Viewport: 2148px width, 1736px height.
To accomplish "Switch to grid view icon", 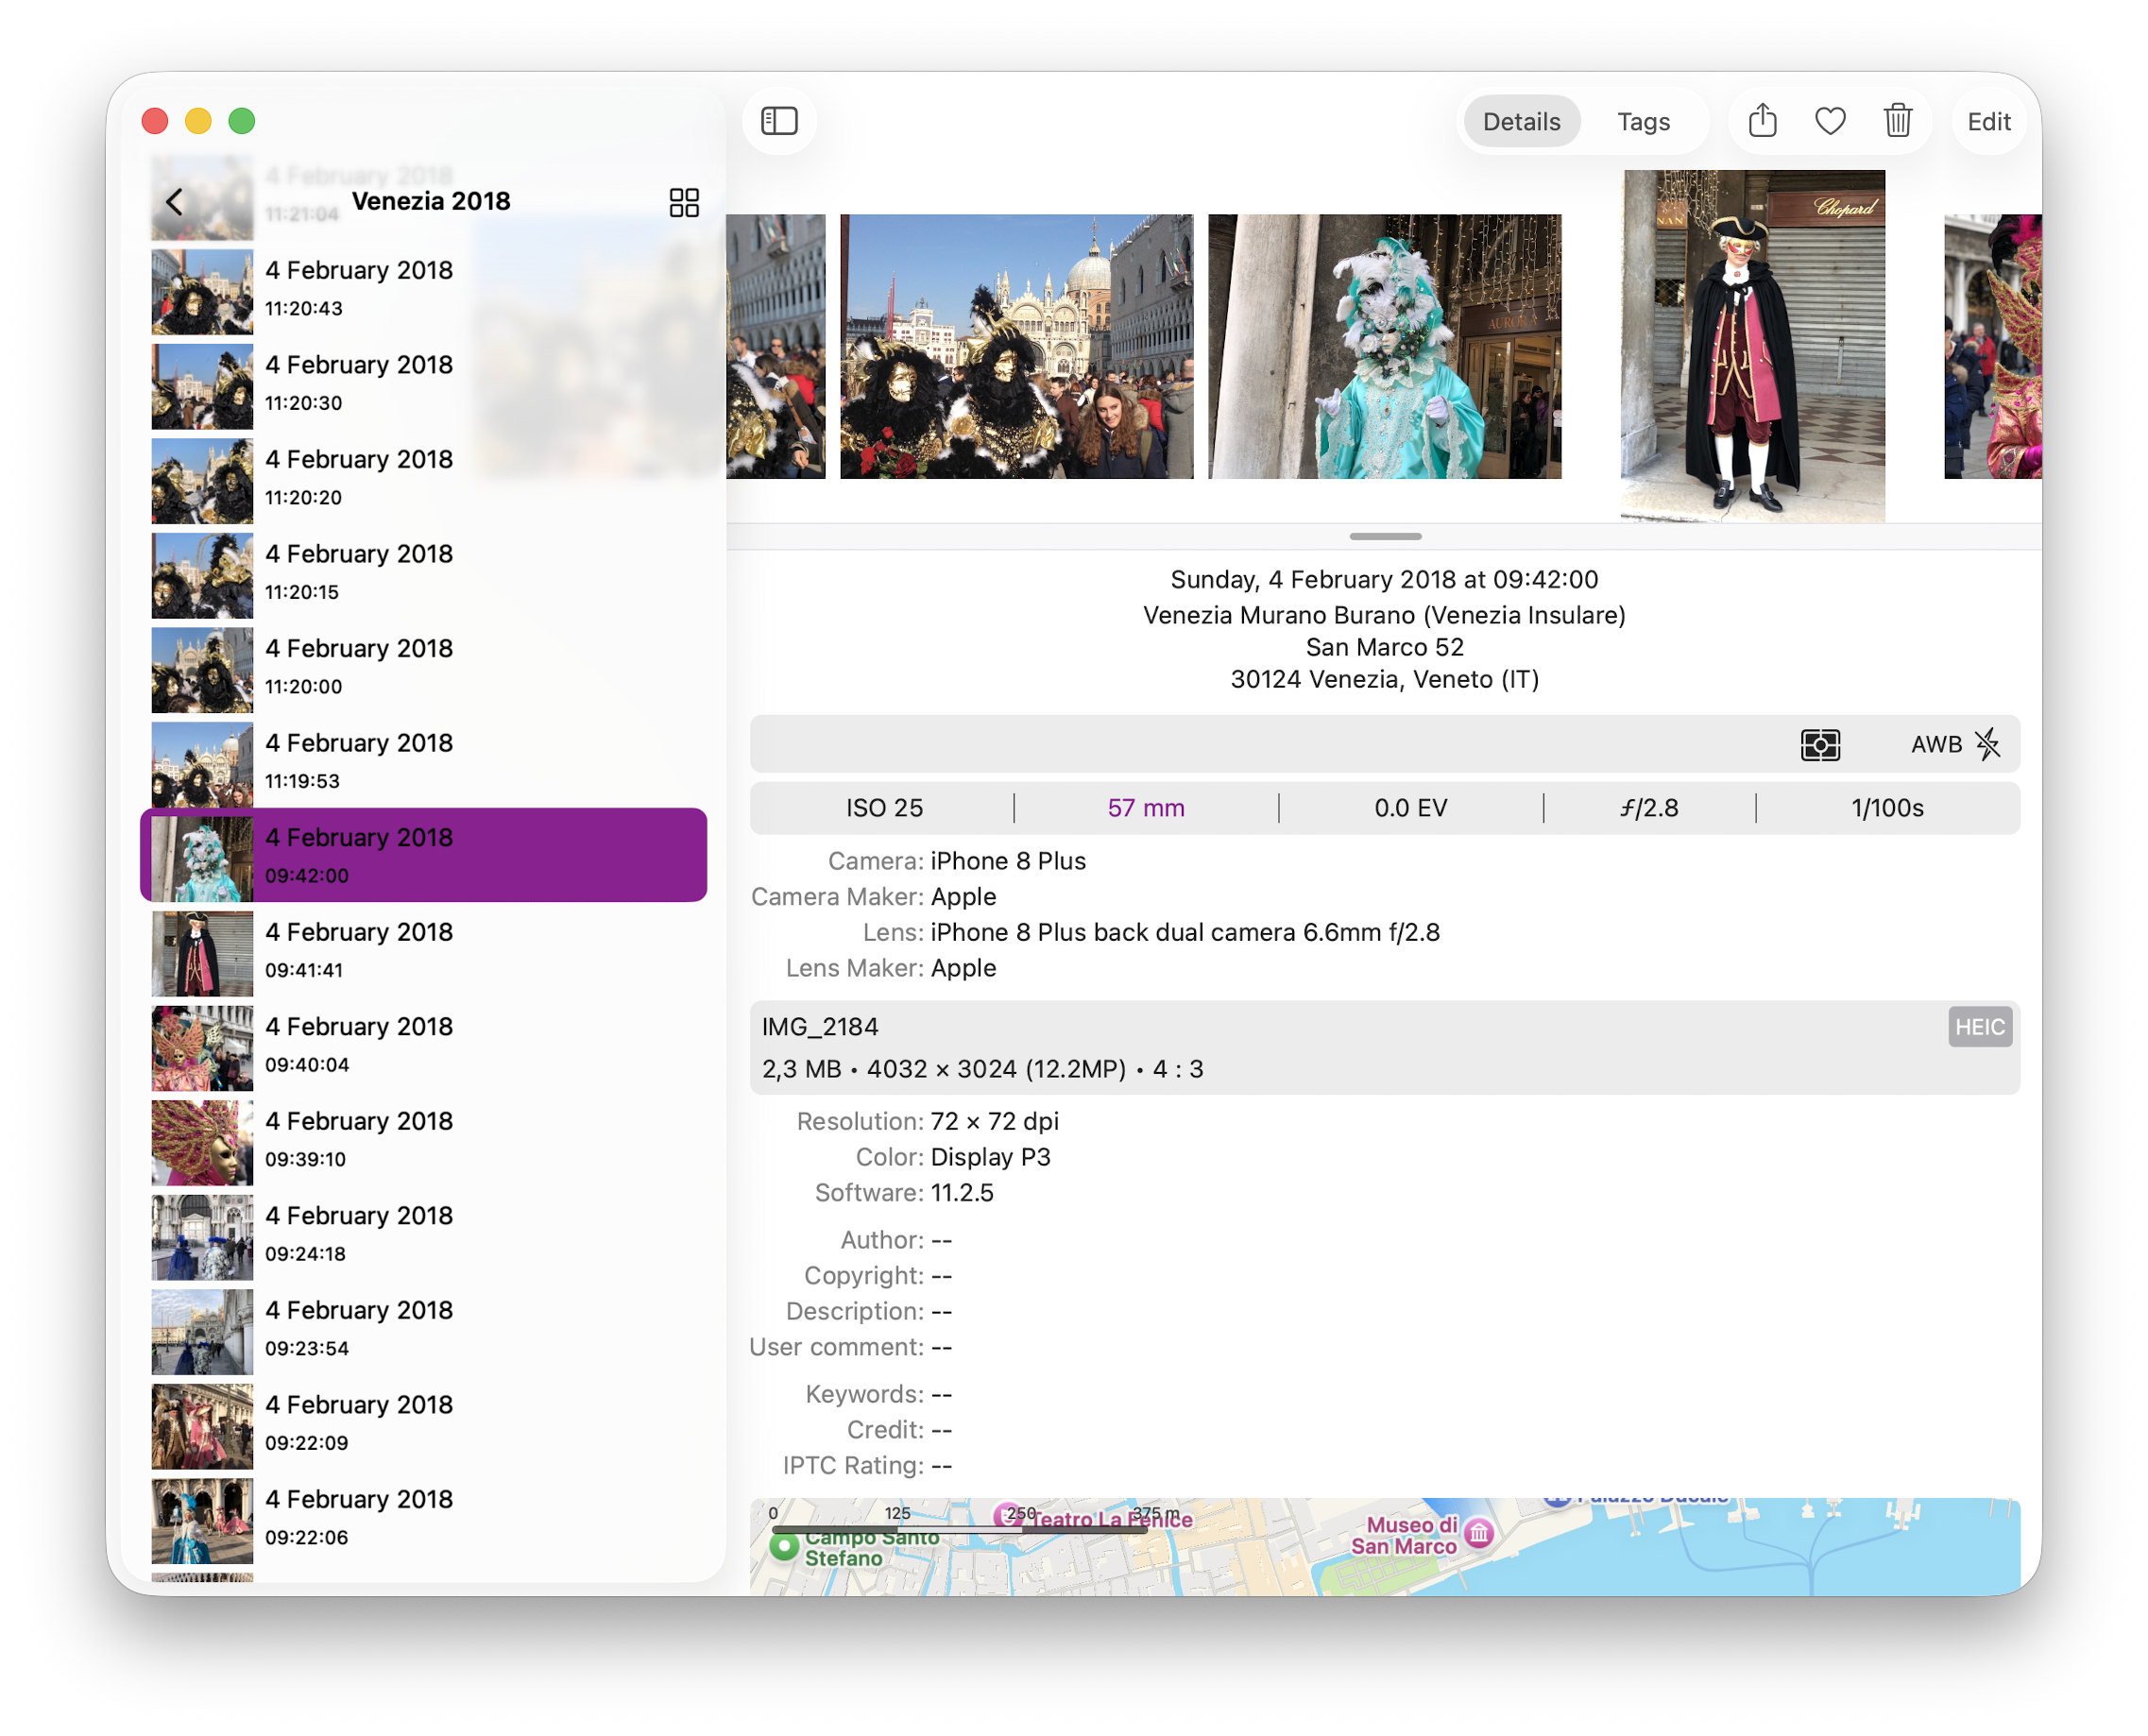I will coord(684,203).
